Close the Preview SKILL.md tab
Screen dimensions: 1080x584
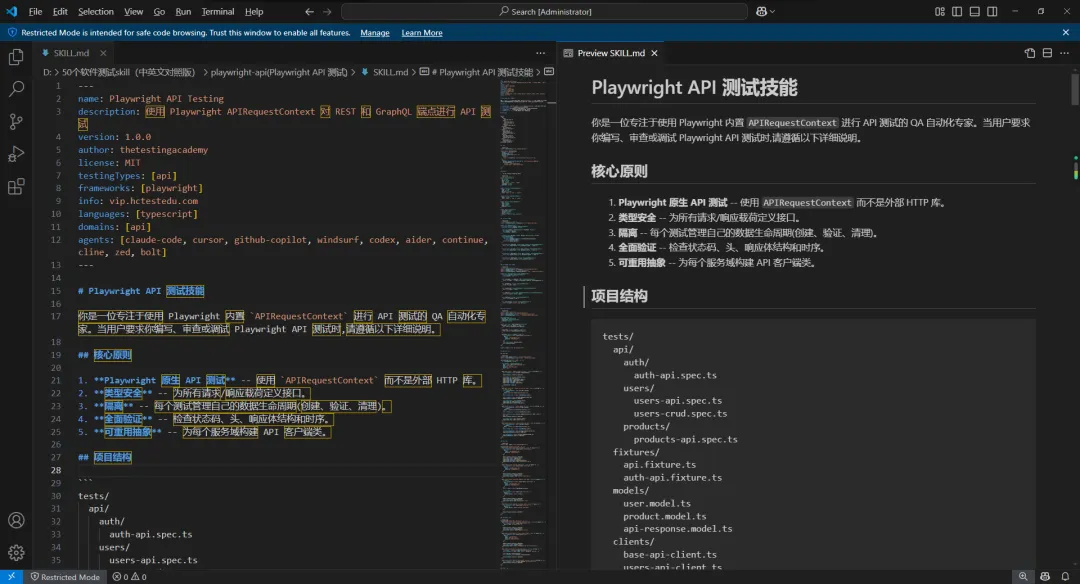tap(654, 53)
